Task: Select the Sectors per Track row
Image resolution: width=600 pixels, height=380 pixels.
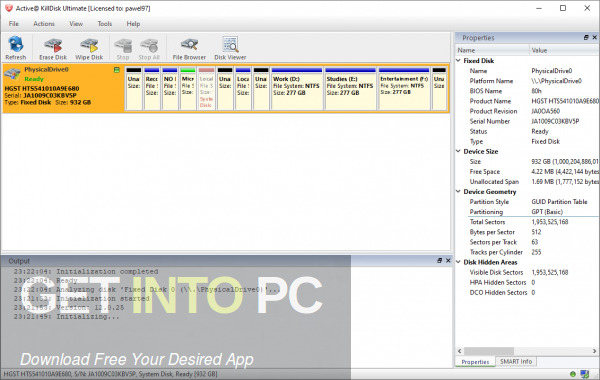Action: pos(527,242)
